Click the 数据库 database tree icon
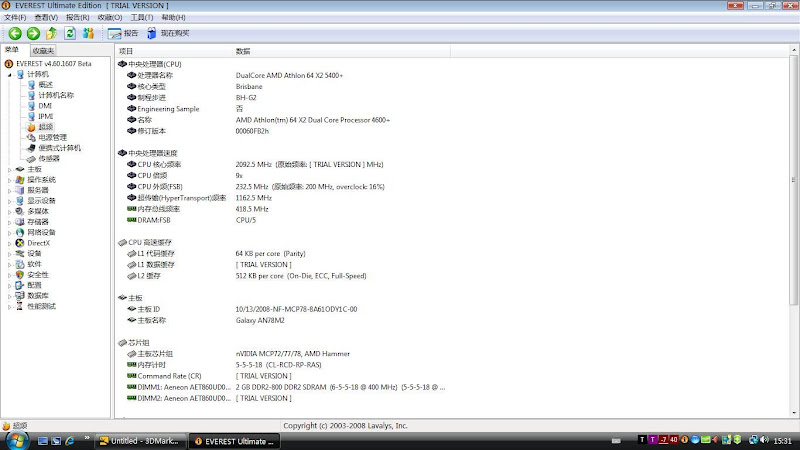 (20, 296)
